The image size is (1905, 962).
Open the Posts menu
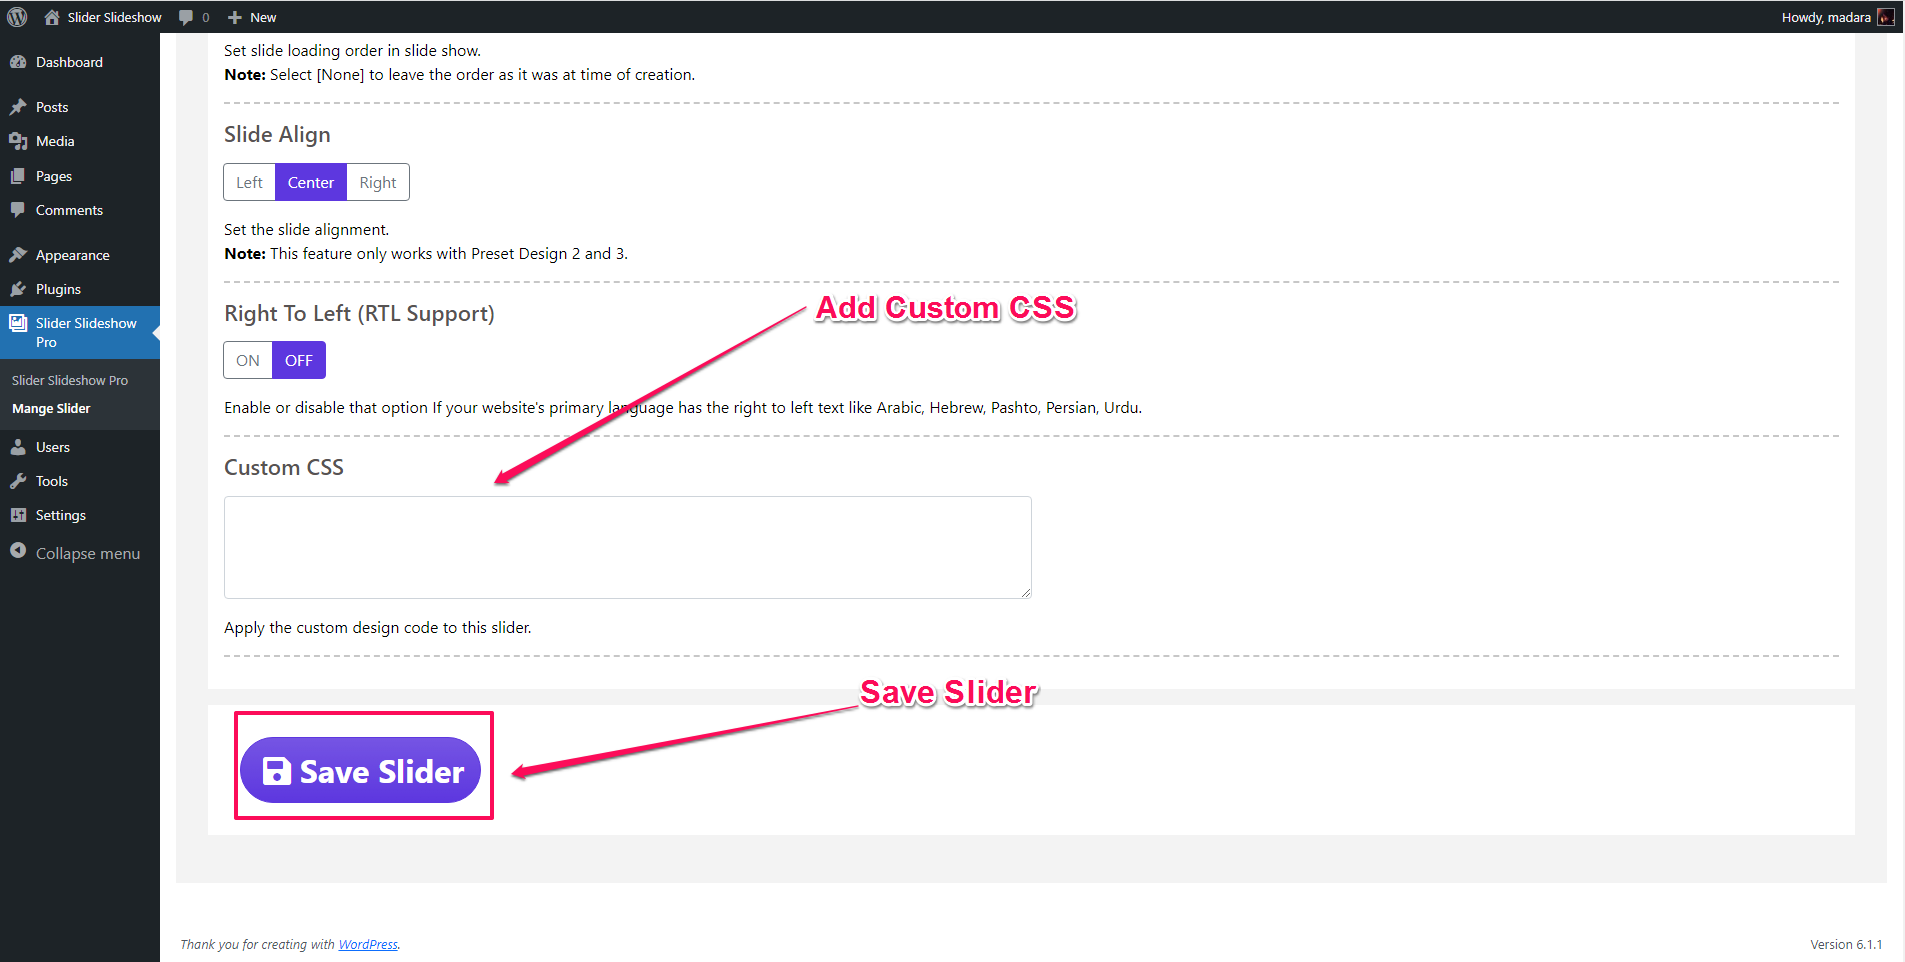point(80,107)
